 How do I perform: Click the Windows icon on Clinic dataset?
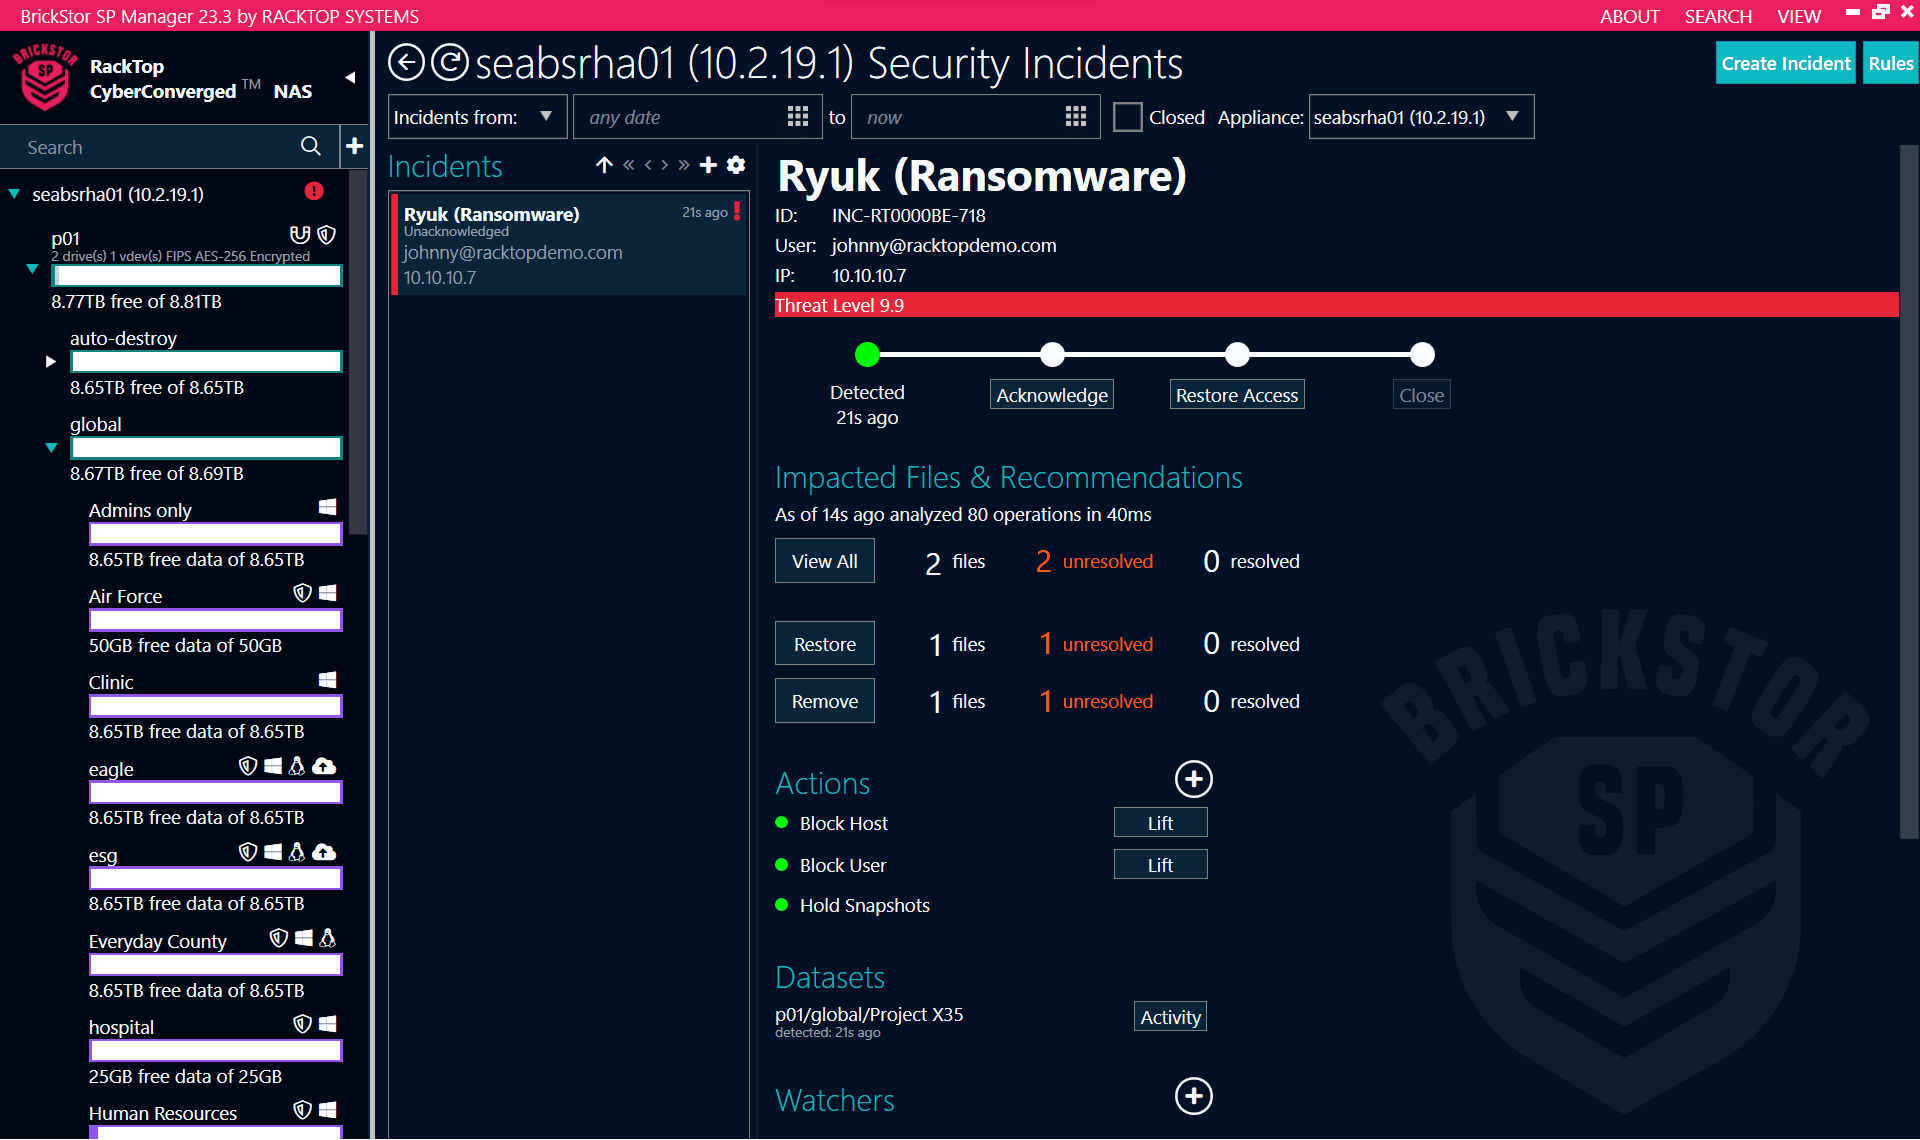tap(327, 680)
